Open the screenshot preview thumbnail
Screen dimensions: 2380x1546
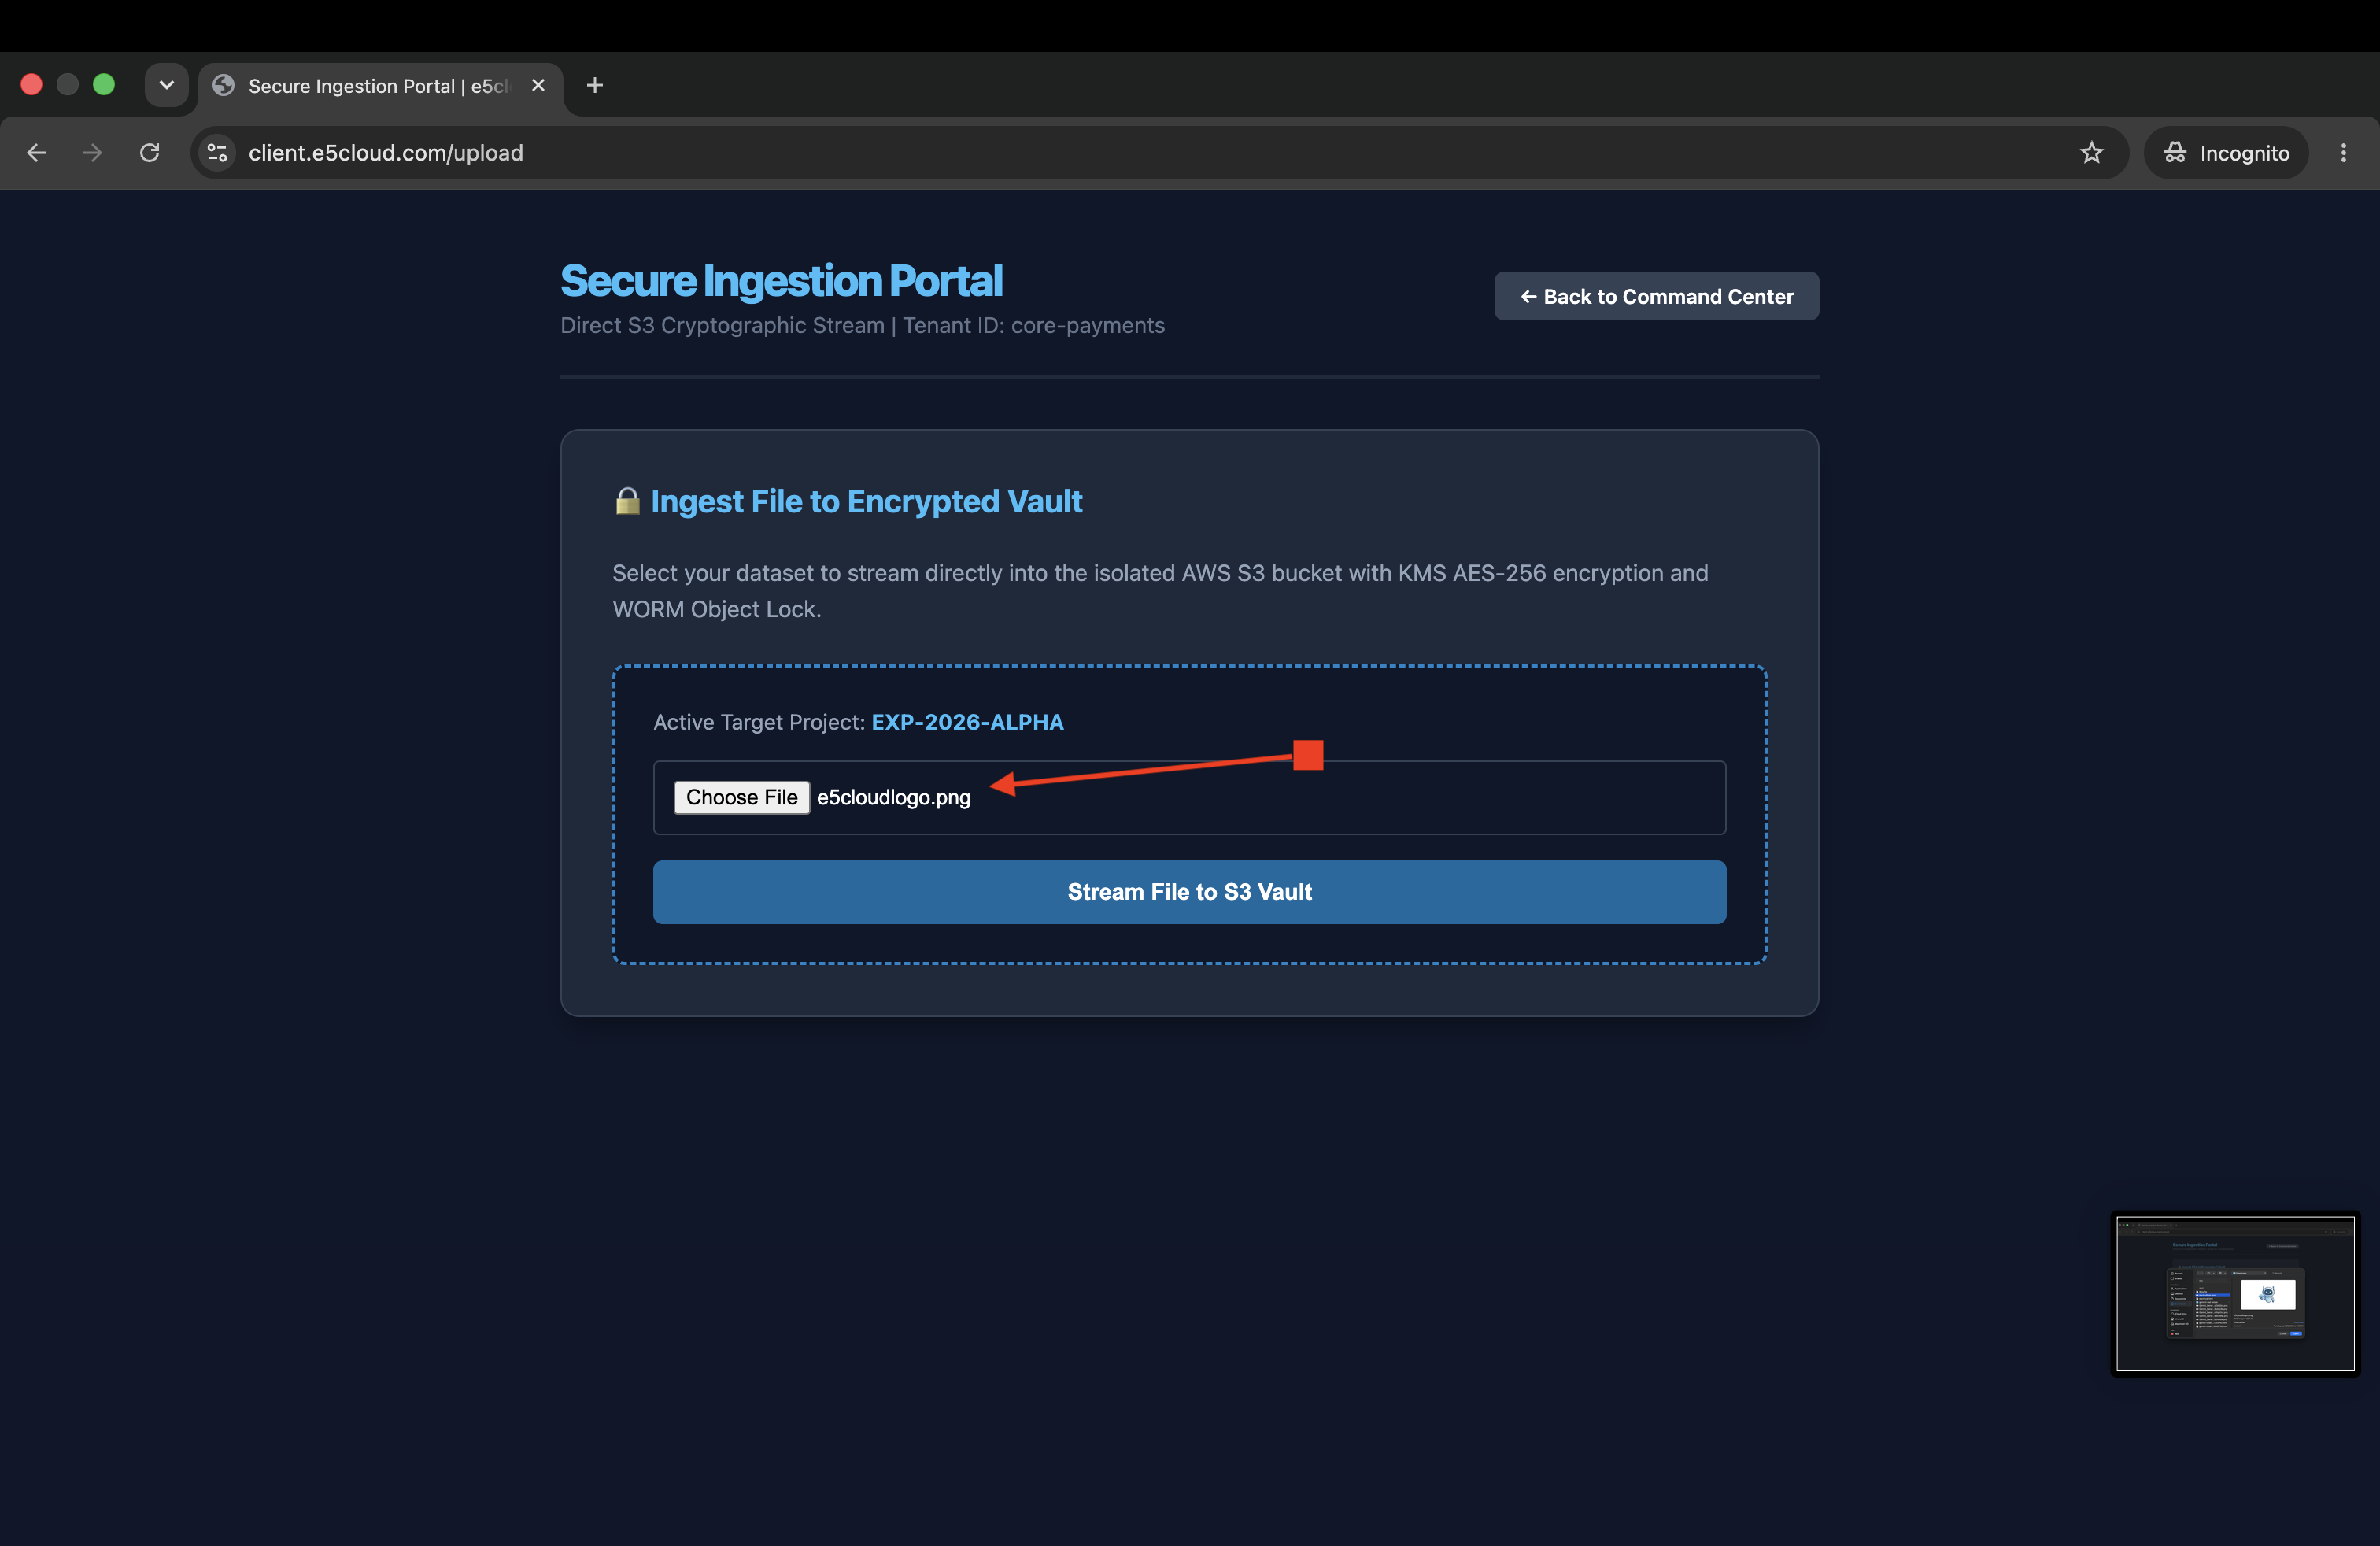[2235, 1293]
